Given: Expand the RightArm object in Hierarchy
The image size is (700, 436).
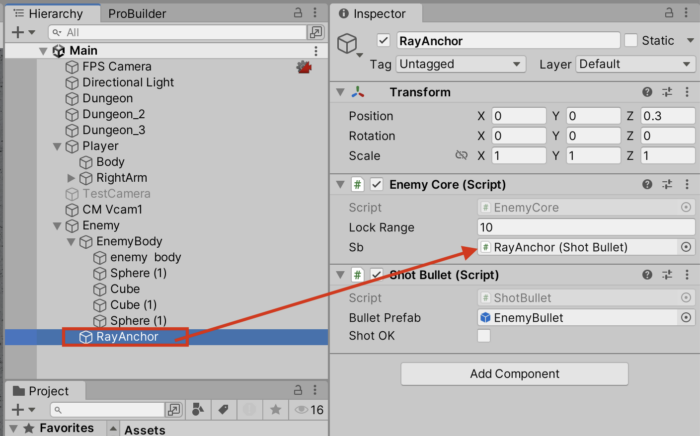Looking at the screenshot, I should tap(71, 178).
